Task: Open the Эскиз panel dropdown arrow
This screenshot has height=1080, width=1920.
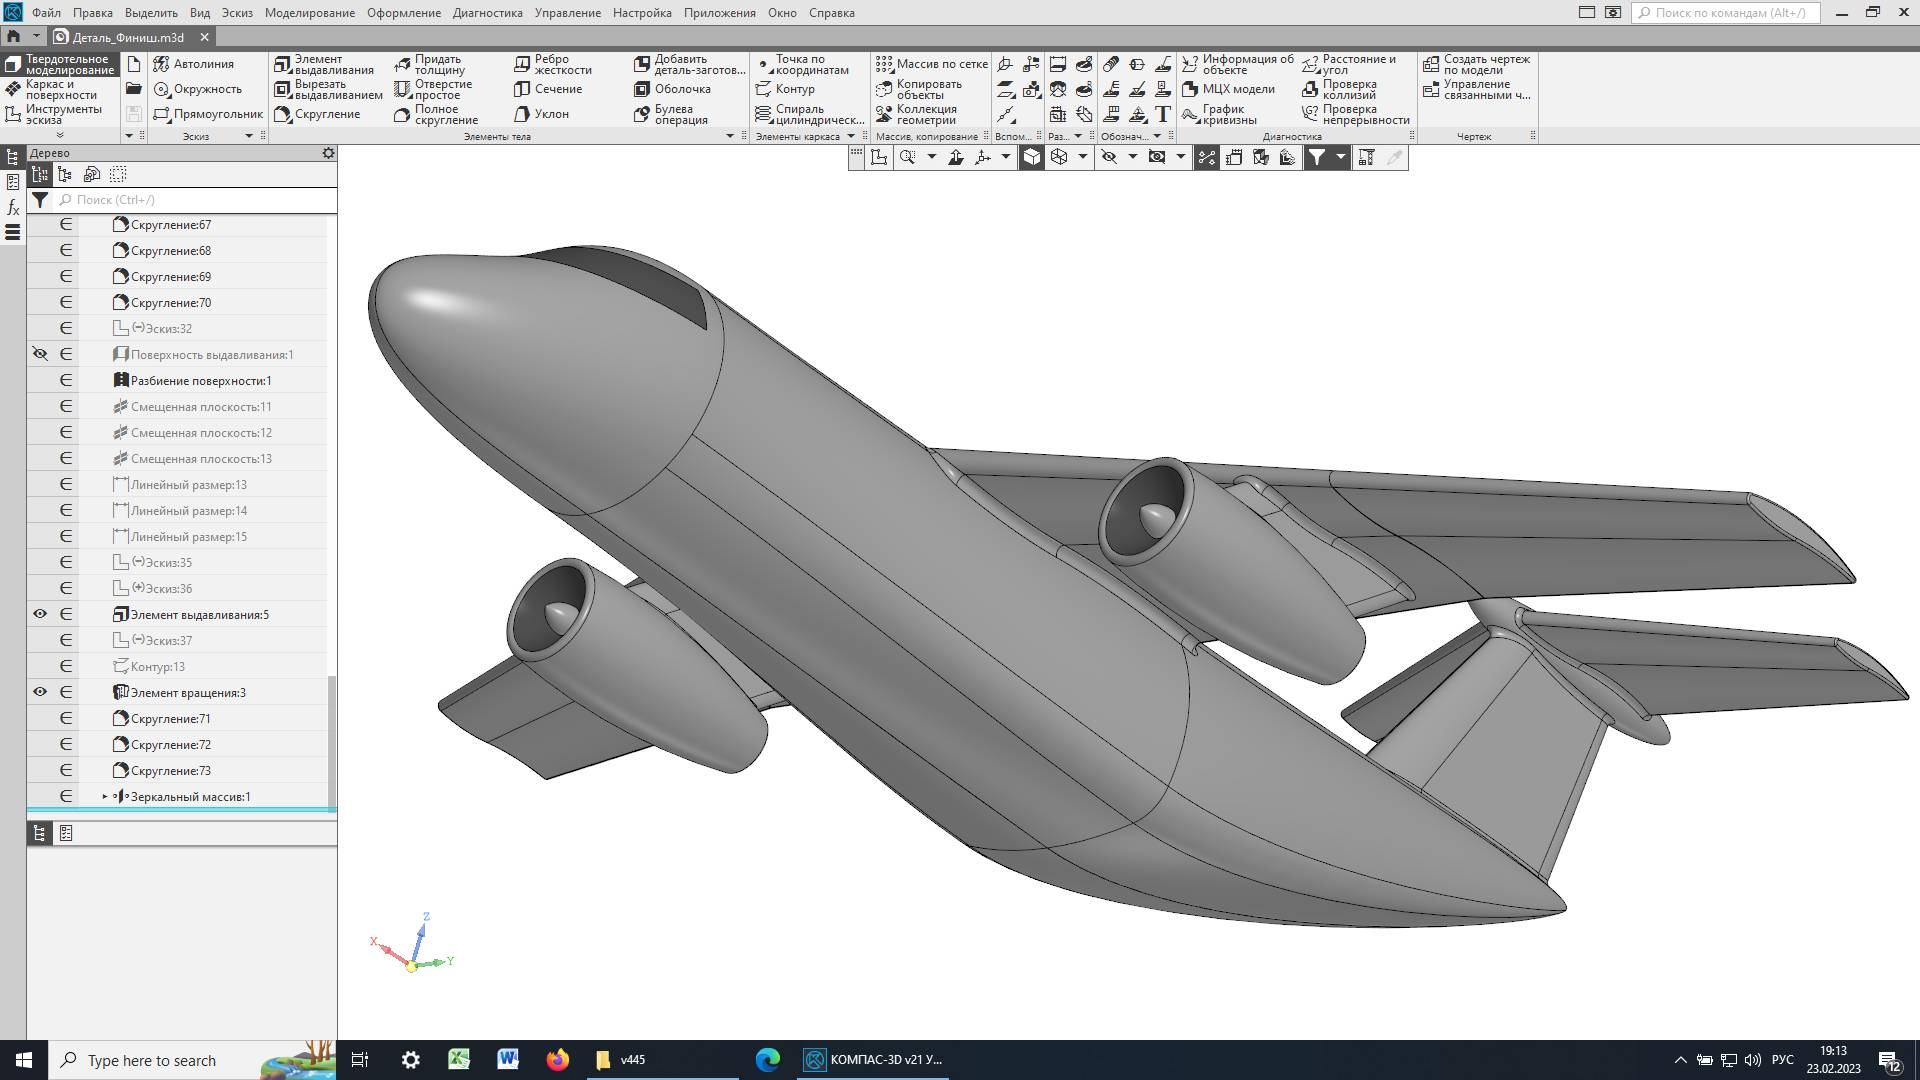Action: [x=249, y=136]
